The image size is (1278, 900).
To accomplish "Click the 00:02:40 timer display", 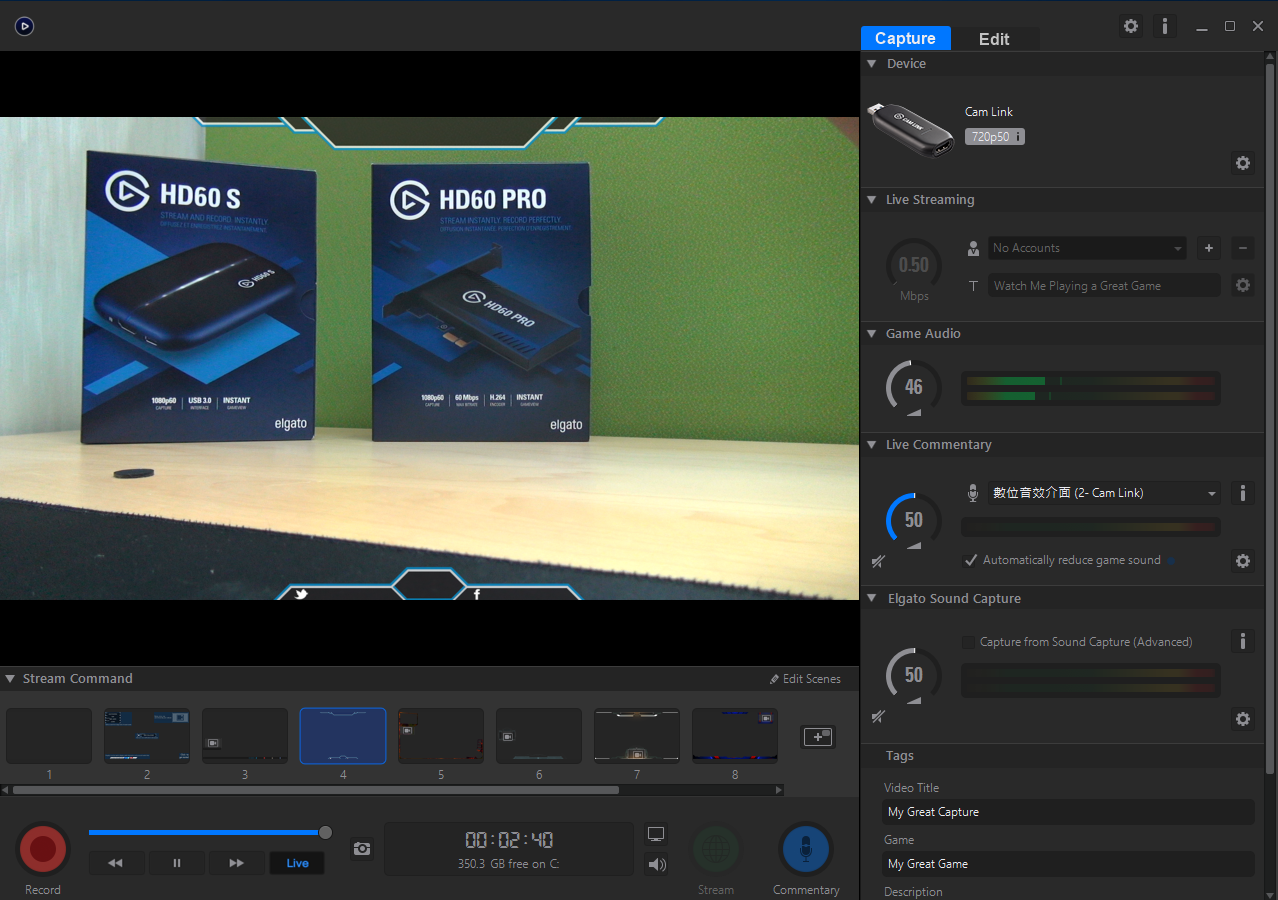I will tap(509, 840).
